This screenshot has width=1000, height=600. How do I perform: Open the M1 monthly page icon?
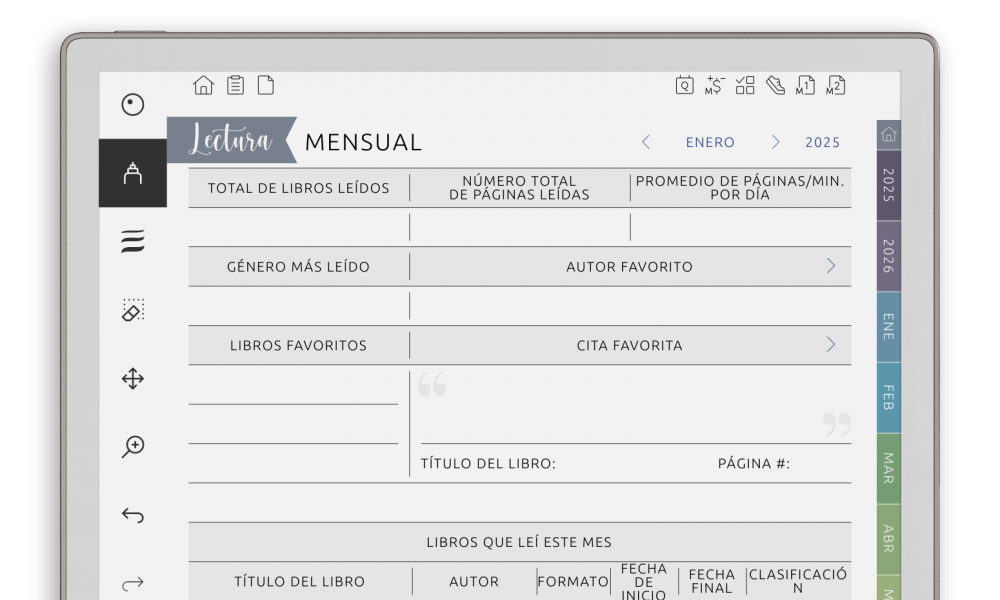pyautogui.click(x=805, y=85)
